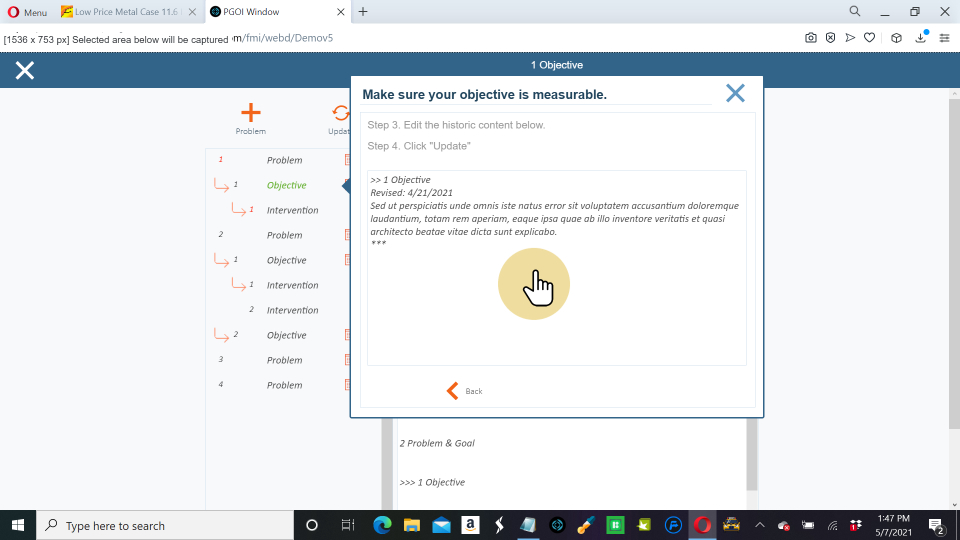The width and height of the screenshot is (960, 540).
Task: Open the Opera Menu button
Action: [27, 12]
